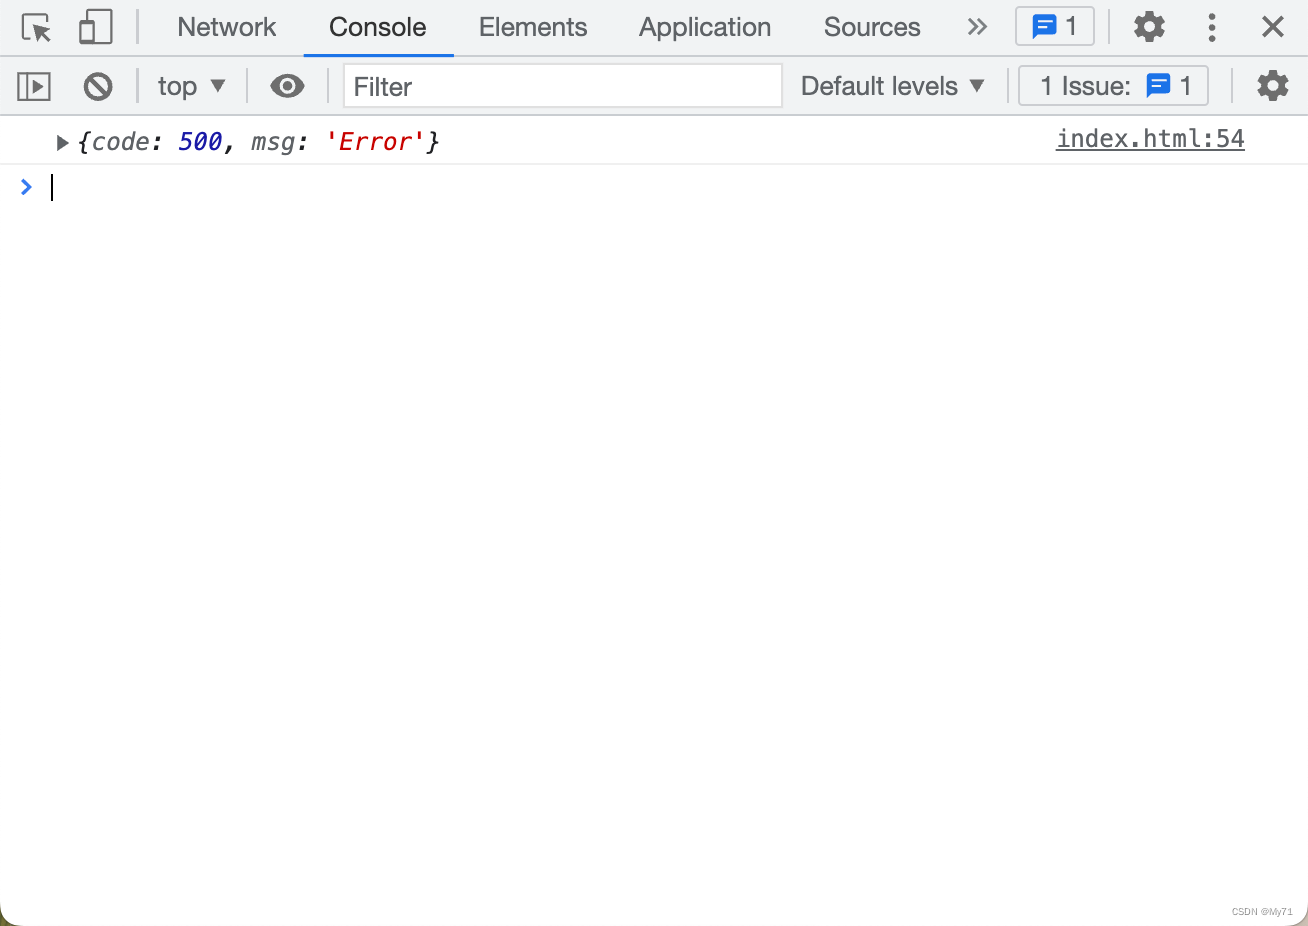Expand the logged code 500 object
This screenshot has width=1308, height=926.
(x=62, y=143)
